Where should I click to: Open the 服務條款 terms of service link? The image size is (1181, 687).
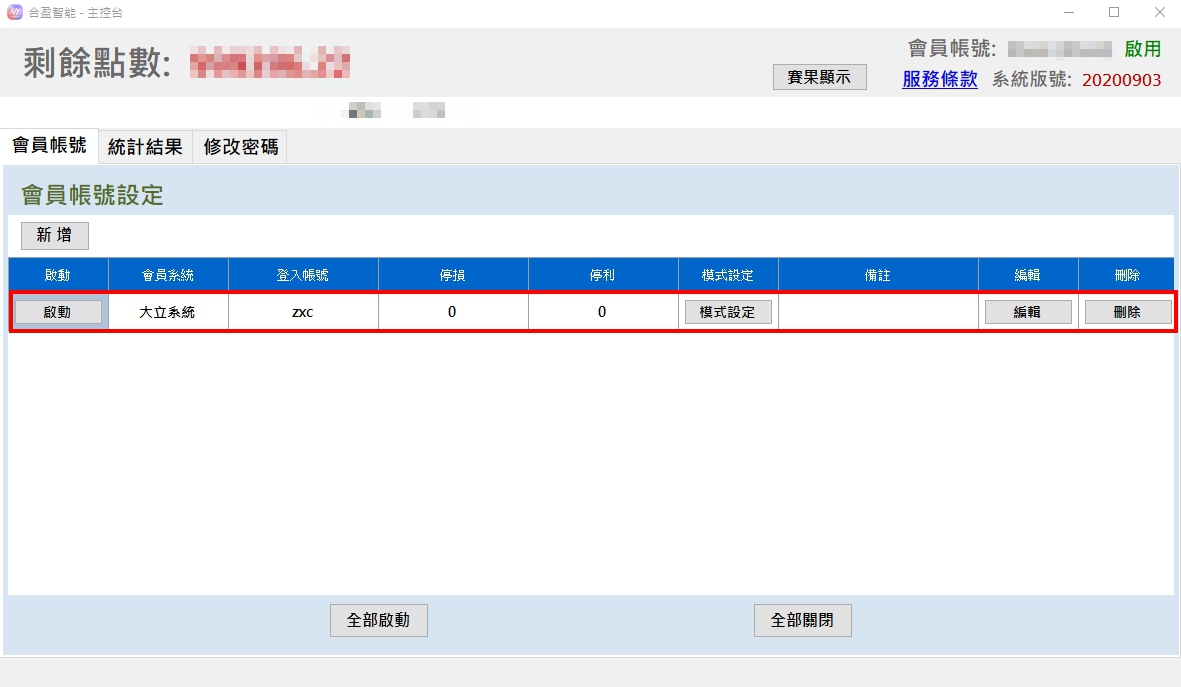(939, 80)
